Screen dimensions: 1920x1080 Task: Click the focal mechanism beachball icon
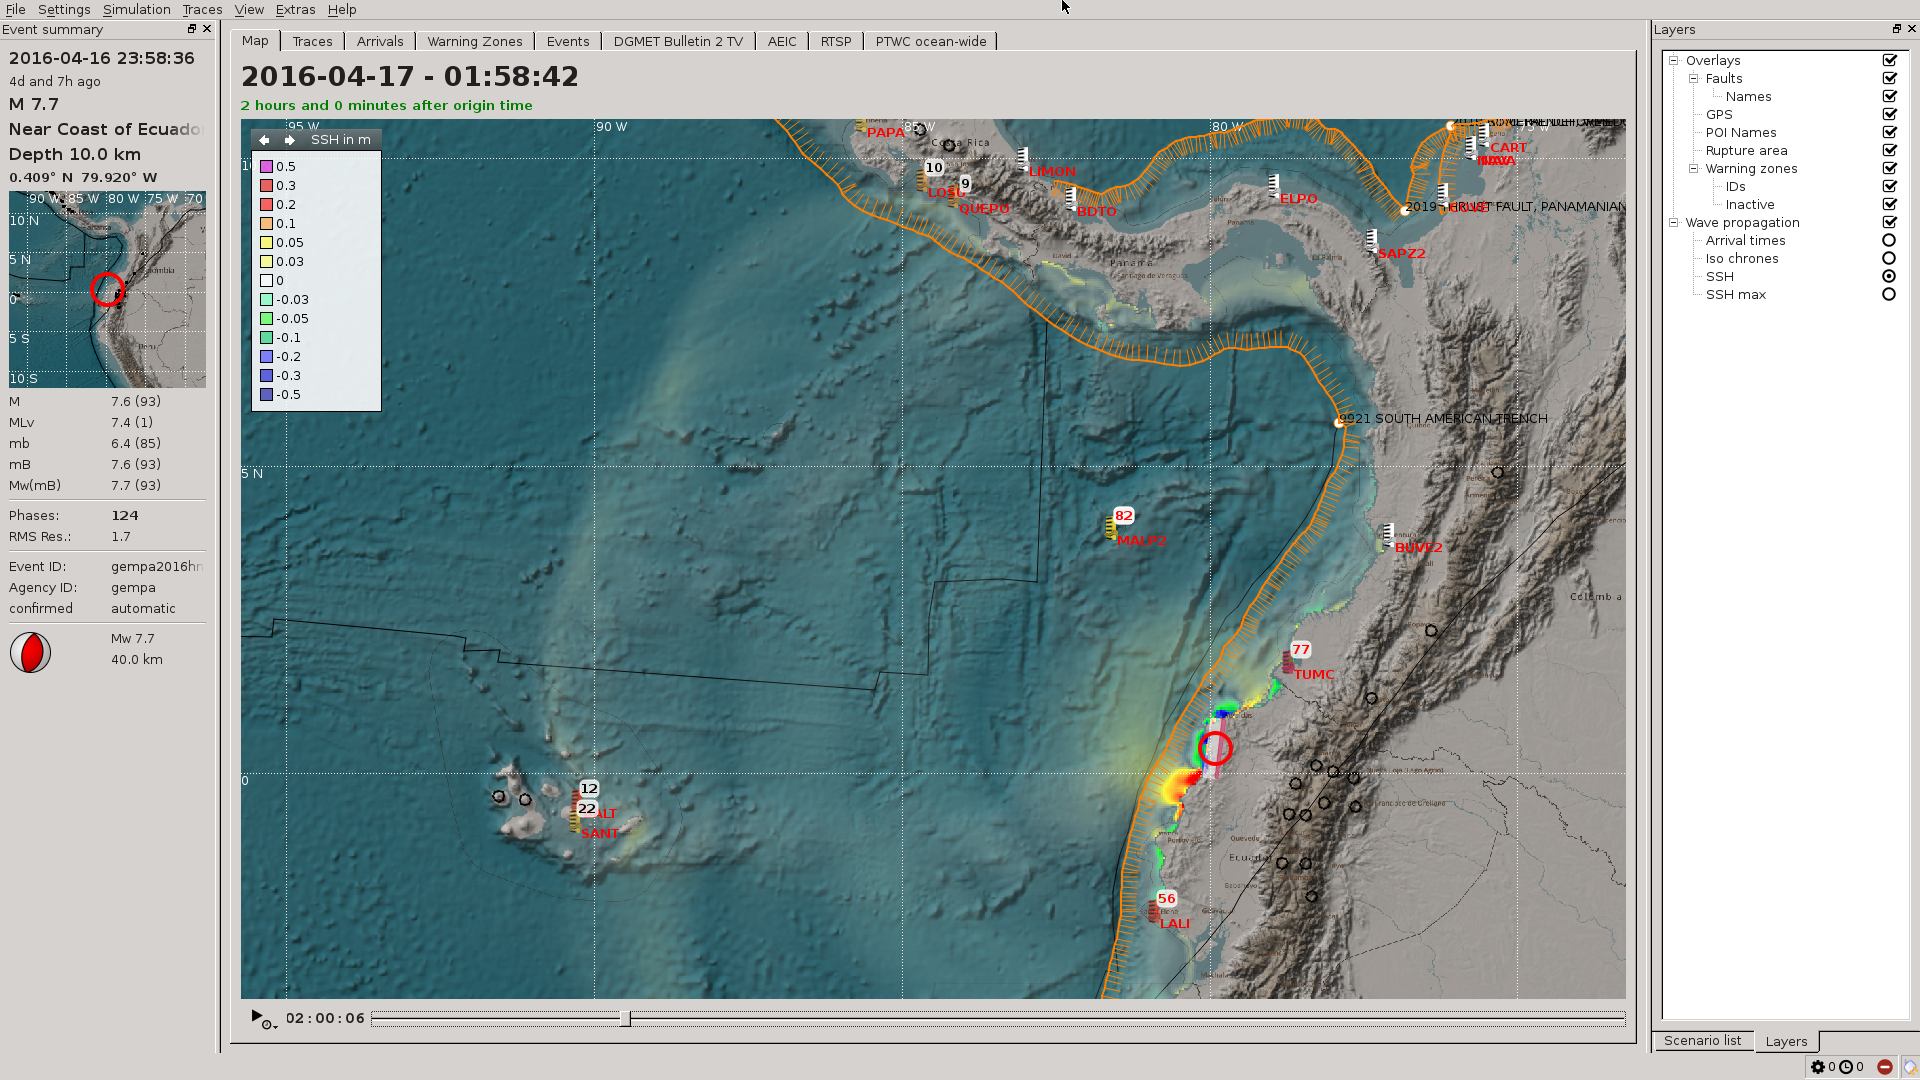coord(30,652)
